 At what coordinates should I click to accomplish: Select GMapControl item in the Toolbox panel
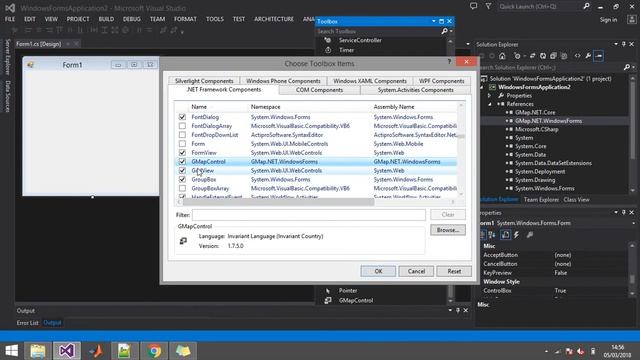click(356, 300)
